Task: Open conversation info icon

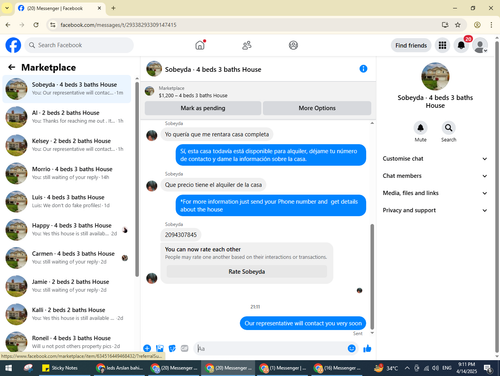Action: (363, 69)
